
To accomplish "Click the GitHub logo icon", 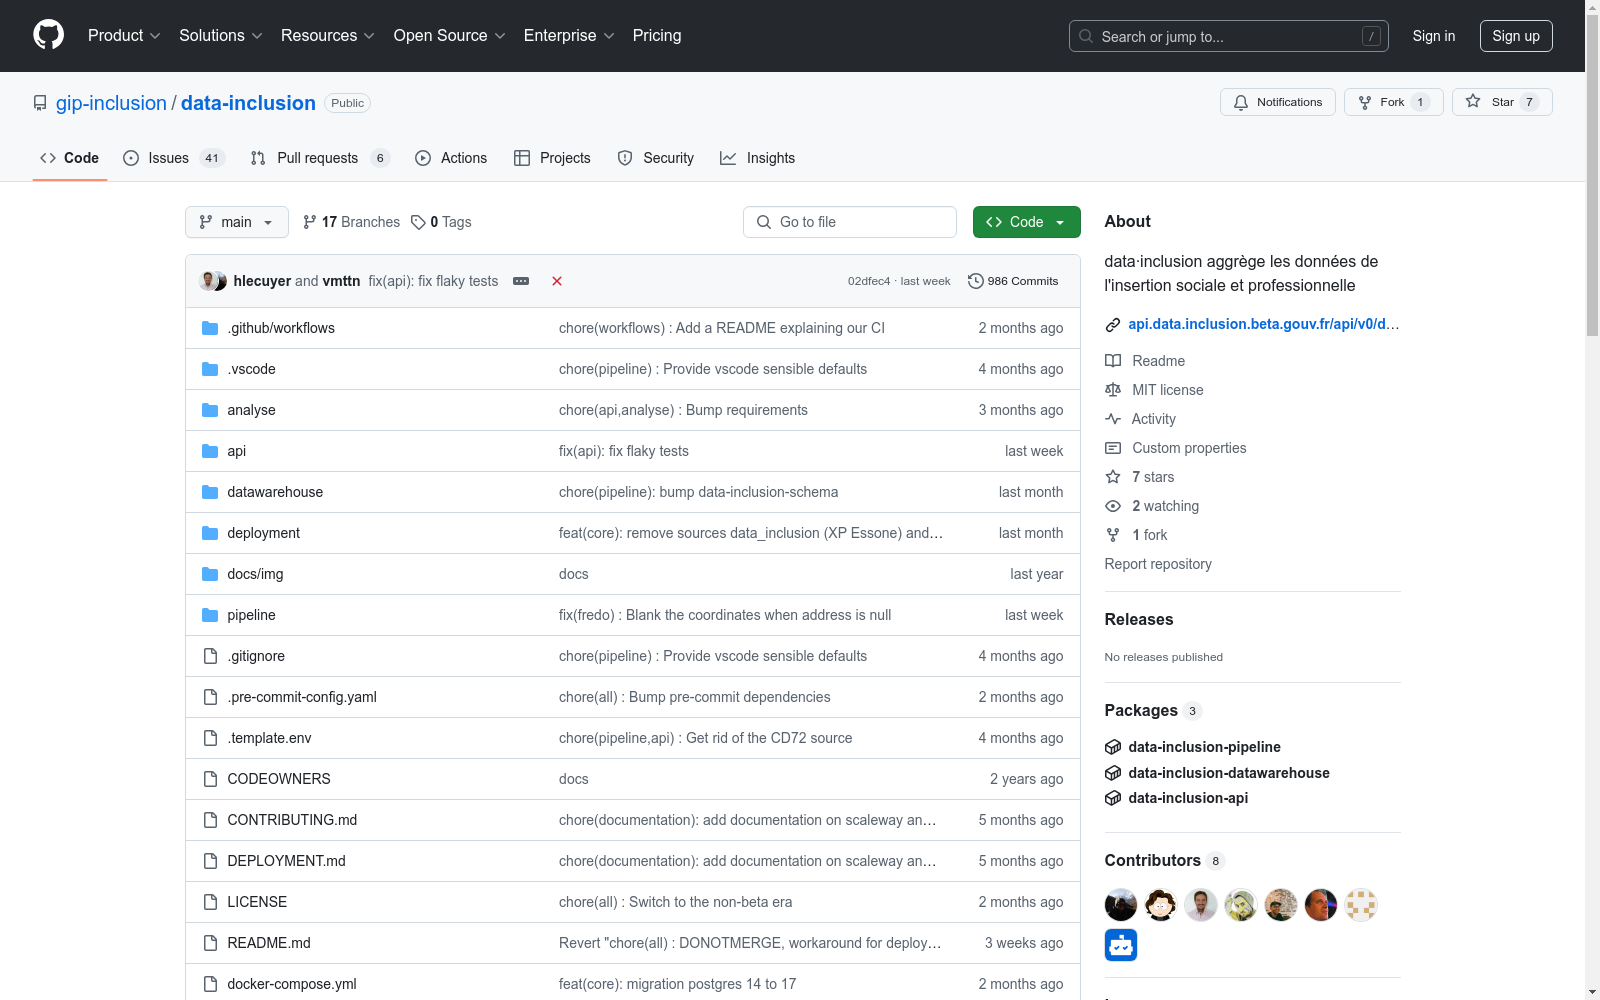I will click(x=48, y=35).
